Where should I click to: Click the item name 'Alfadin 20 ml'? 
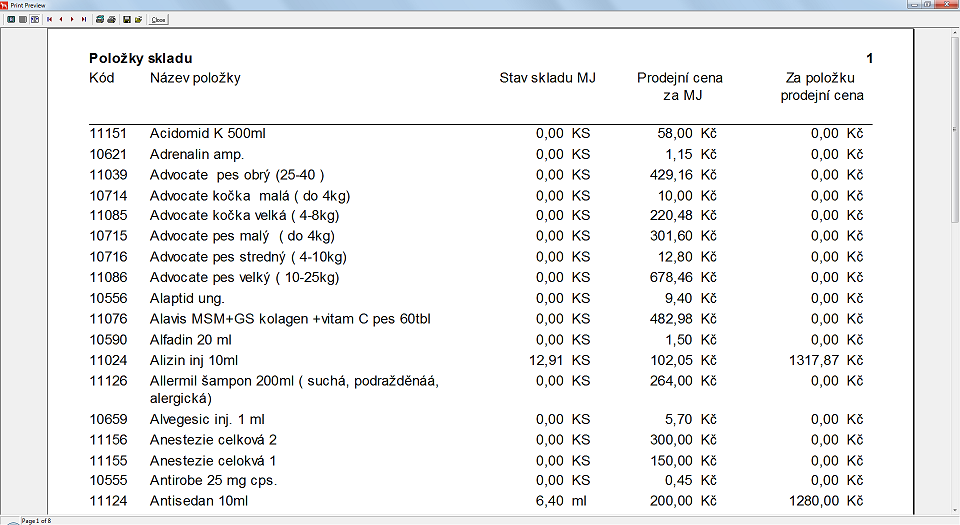[x=190, y=340]
